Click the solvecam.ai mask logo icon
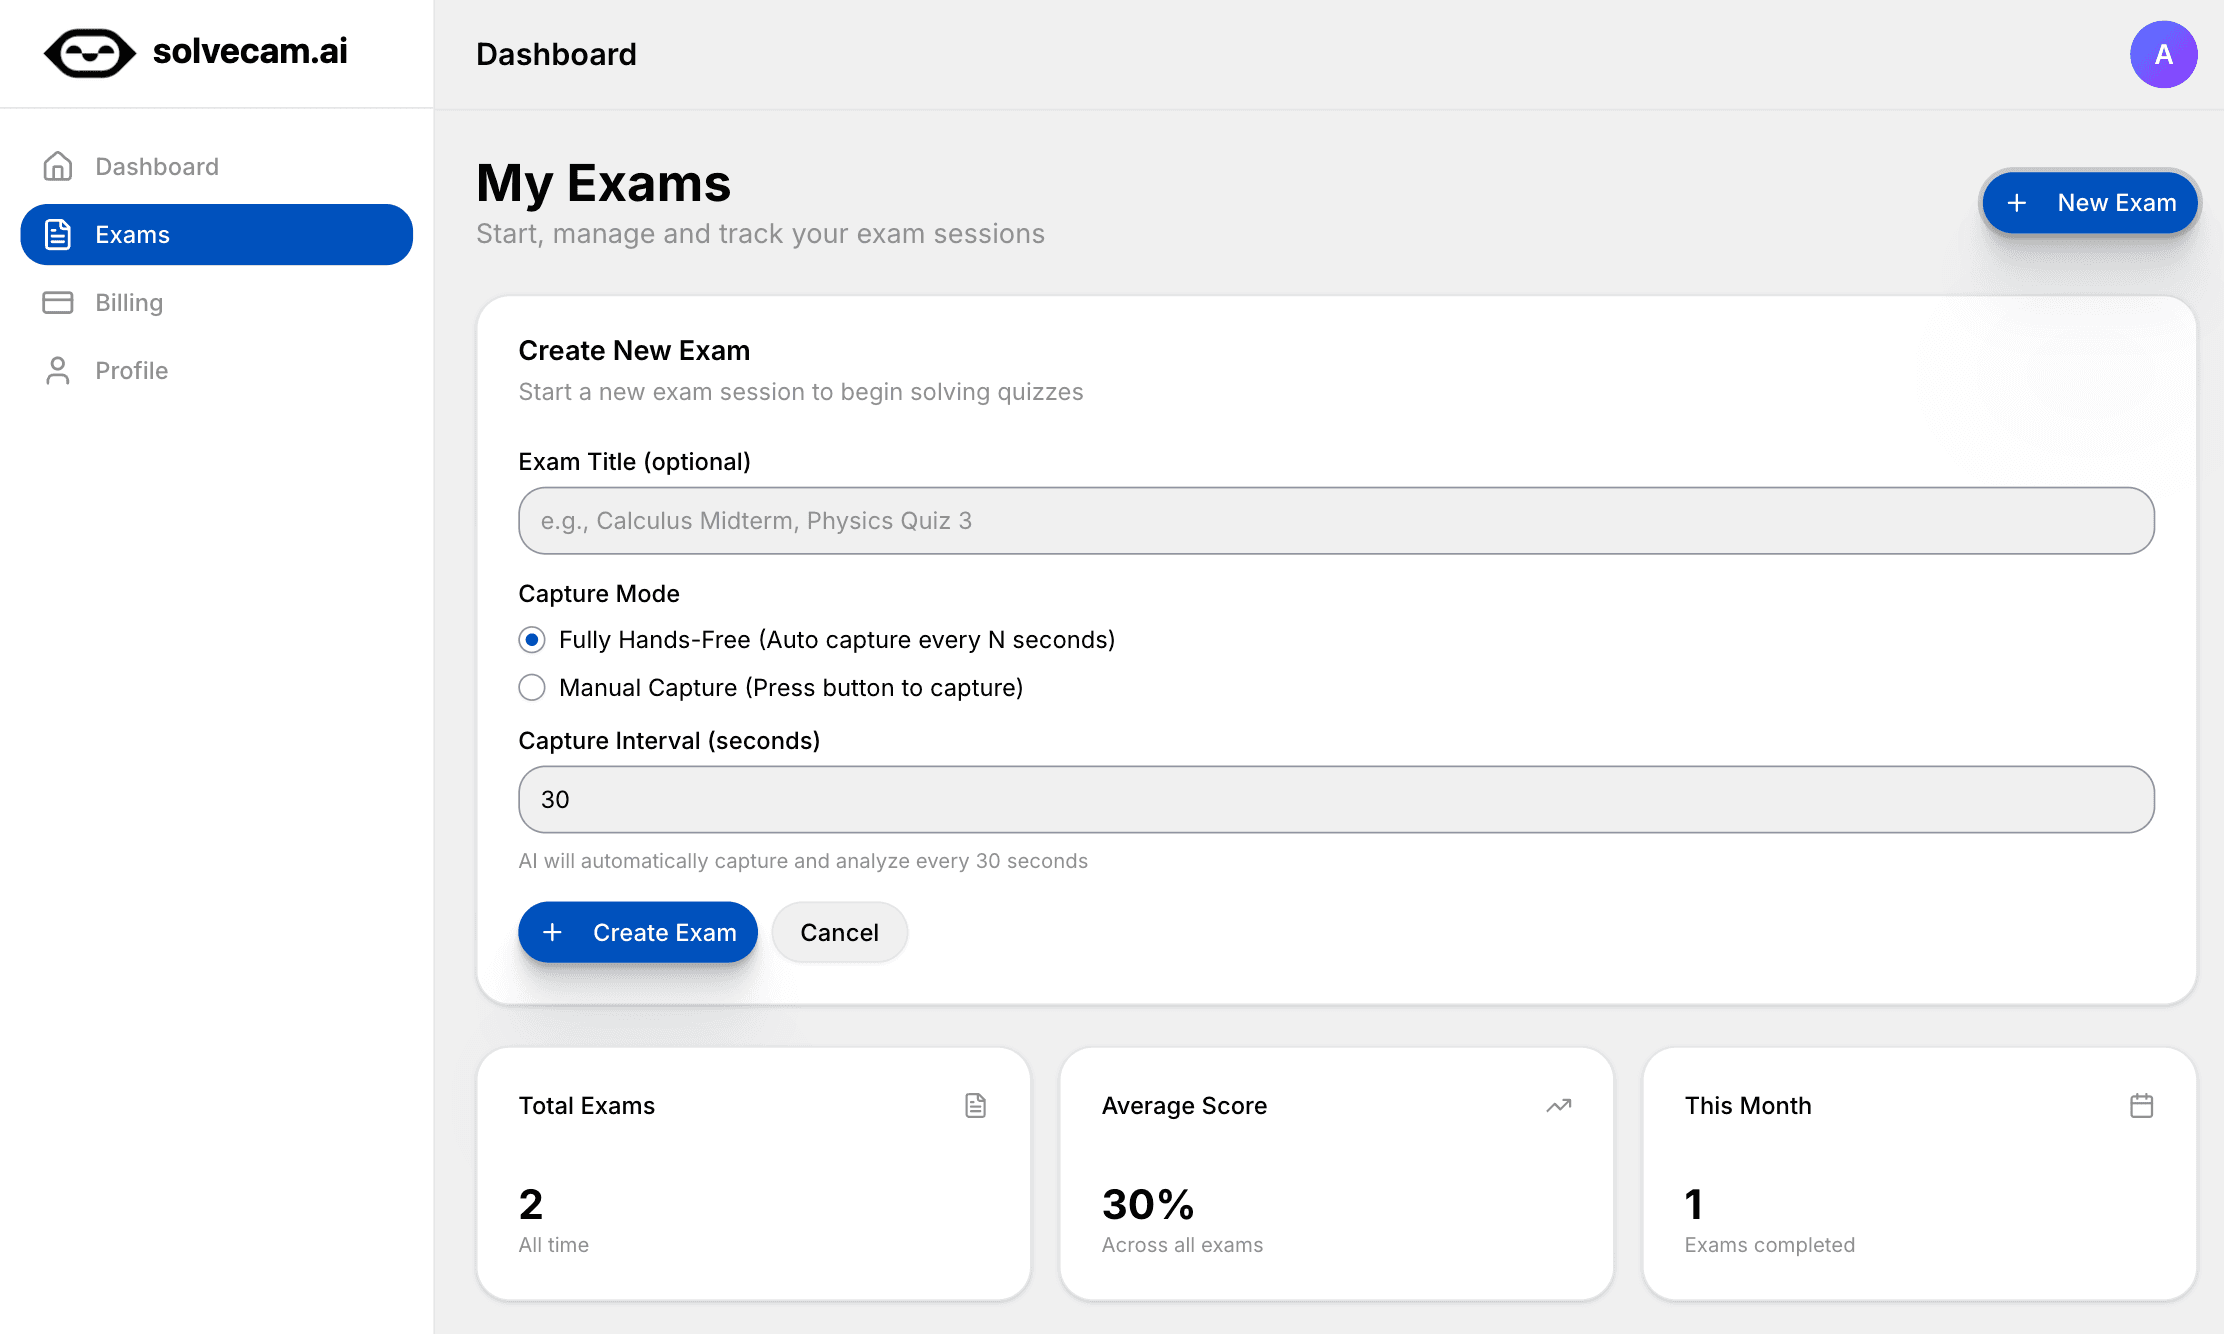Viewport: 2224px width, 1334px height. tap(89, 53)
